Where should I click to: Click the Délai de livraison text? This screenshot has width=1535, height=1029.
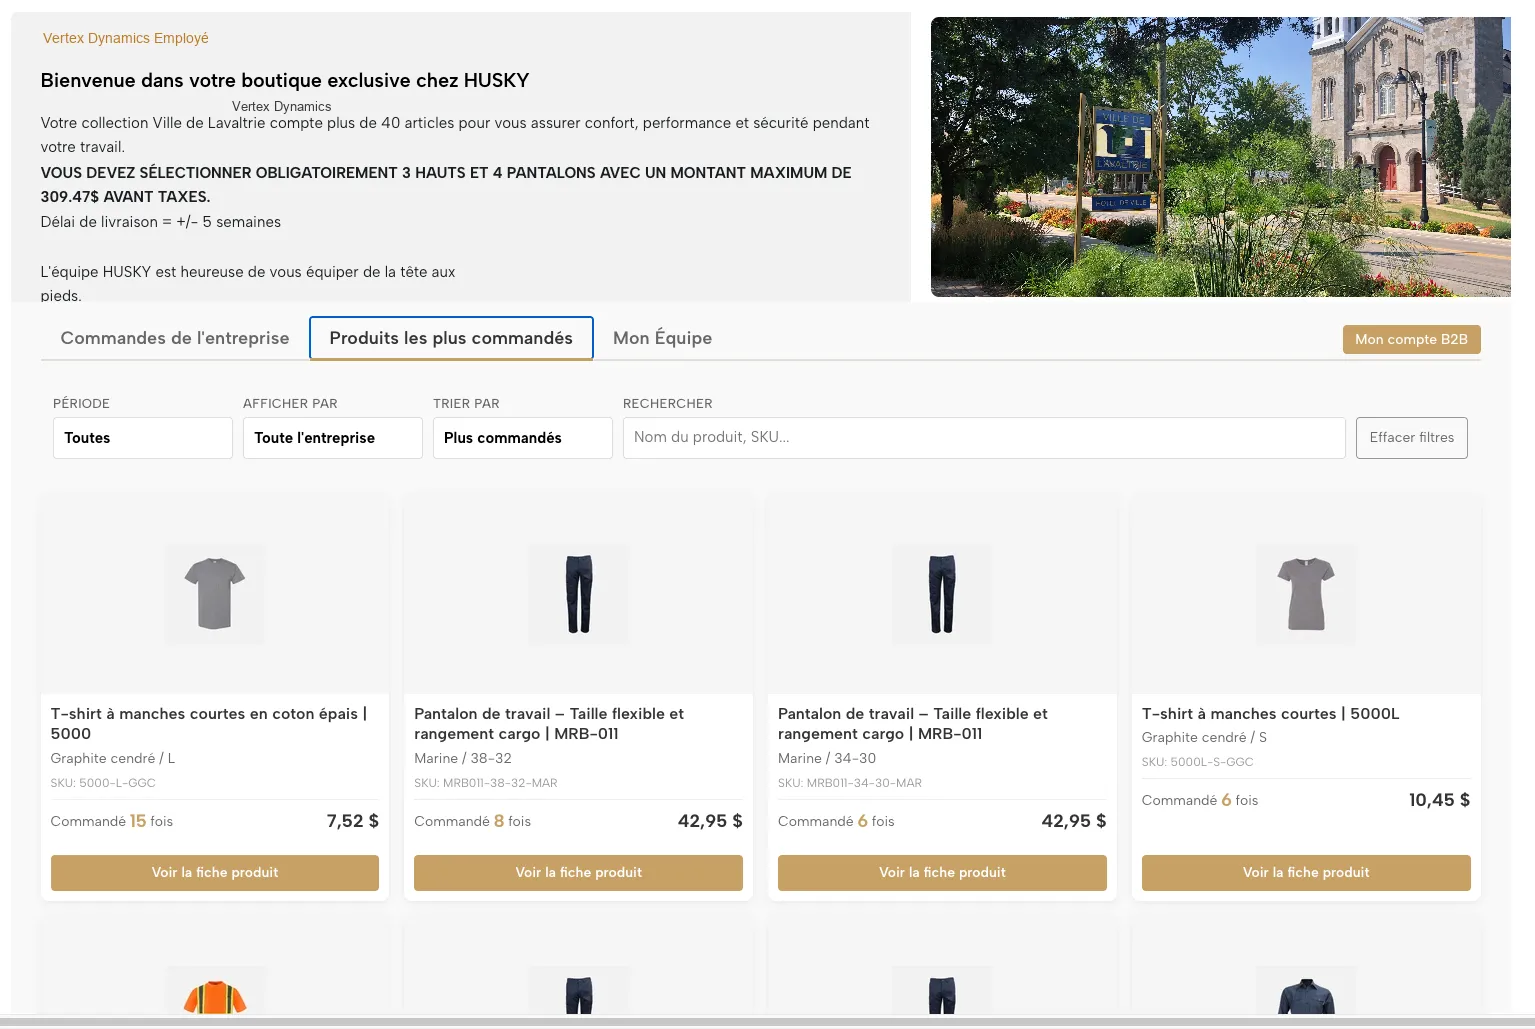pyautogui.click(x=161, y=222)
